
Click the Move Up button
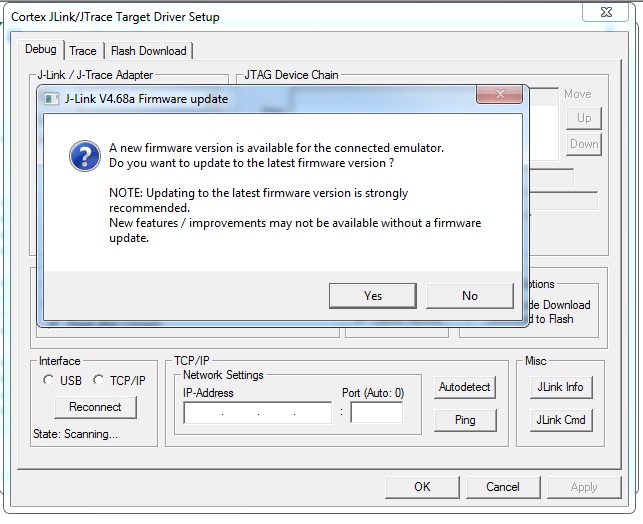(584, 118)
